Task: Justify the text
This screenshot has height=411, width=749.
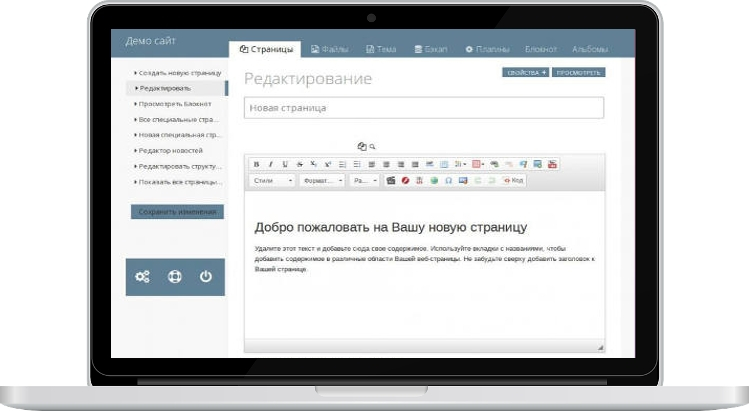Action: coord(415,164)
